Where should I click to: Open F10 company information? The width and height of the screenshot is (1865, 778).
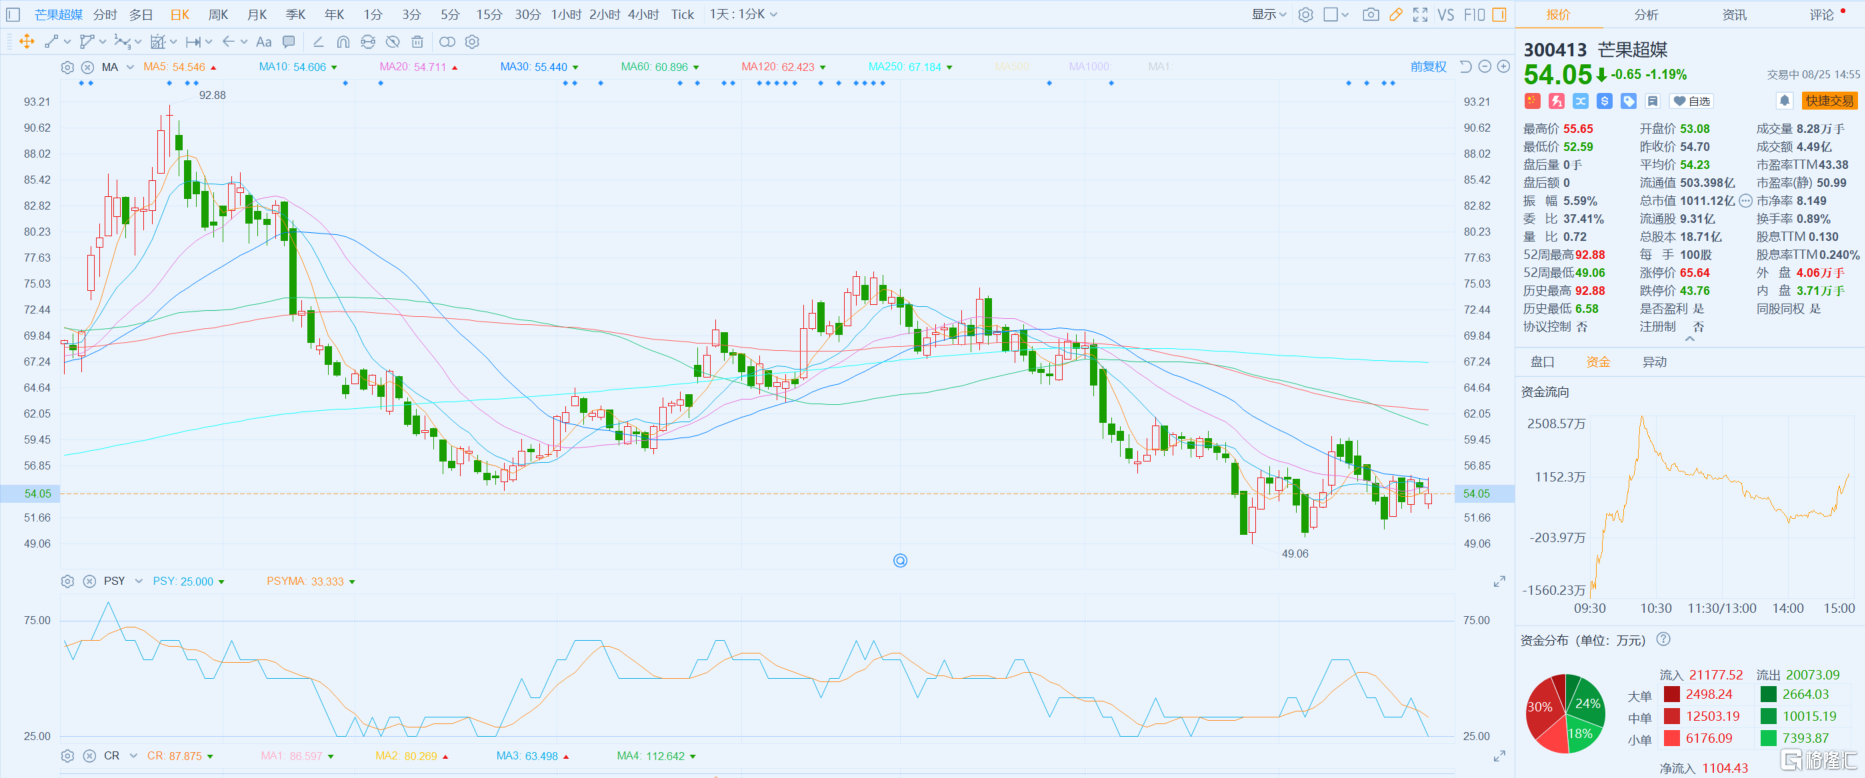[x=1474, y=15]
